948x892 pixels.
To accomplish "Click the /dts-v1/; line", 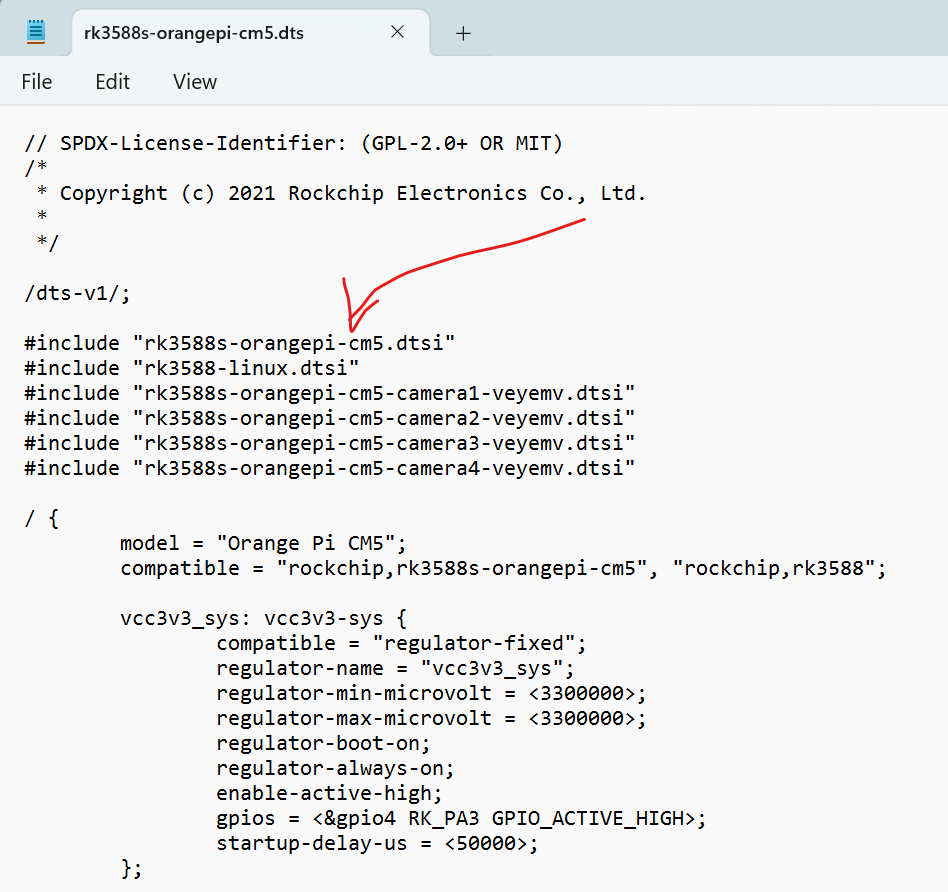I will 78,293.
